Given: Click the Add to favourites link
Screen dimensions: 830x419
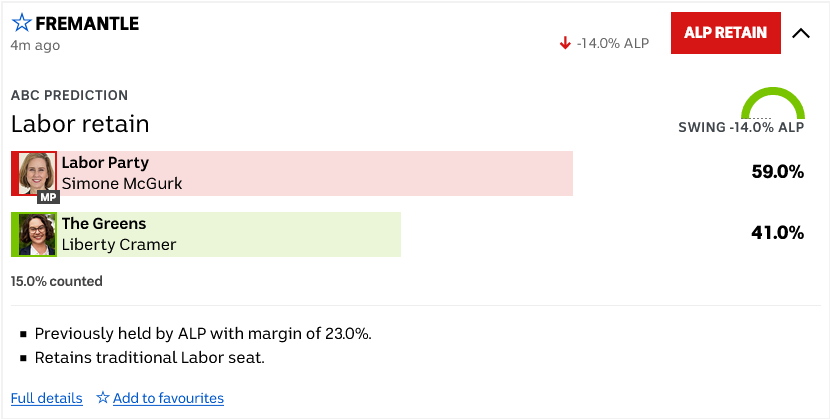Looking at the screenshot, I should (x=168, y=398).
